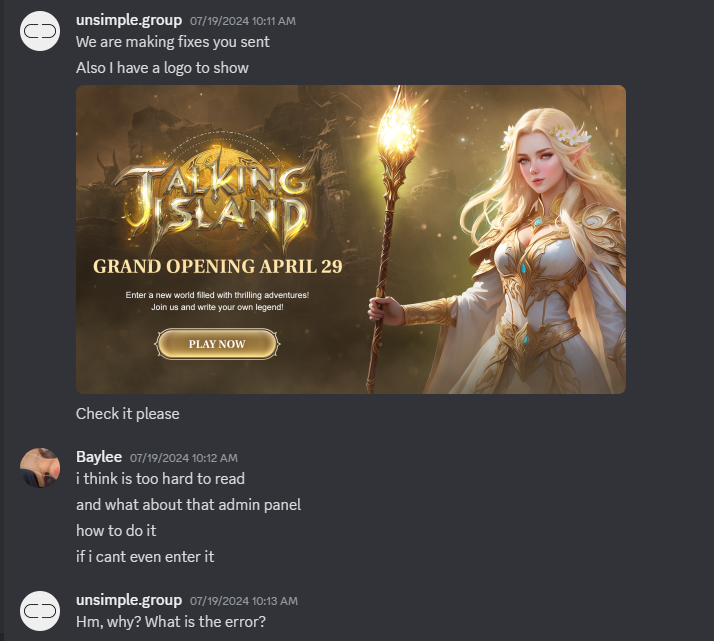The height and width of the screenshot is (641, 714).
Task: Select the message 'i think is too hard to read'
Action: pyautogui.click(x=160, y=479)
